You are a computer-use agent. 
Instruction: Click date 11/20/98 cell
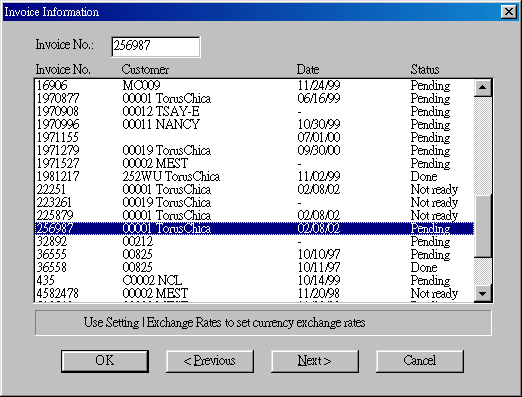tap(319, 293)
